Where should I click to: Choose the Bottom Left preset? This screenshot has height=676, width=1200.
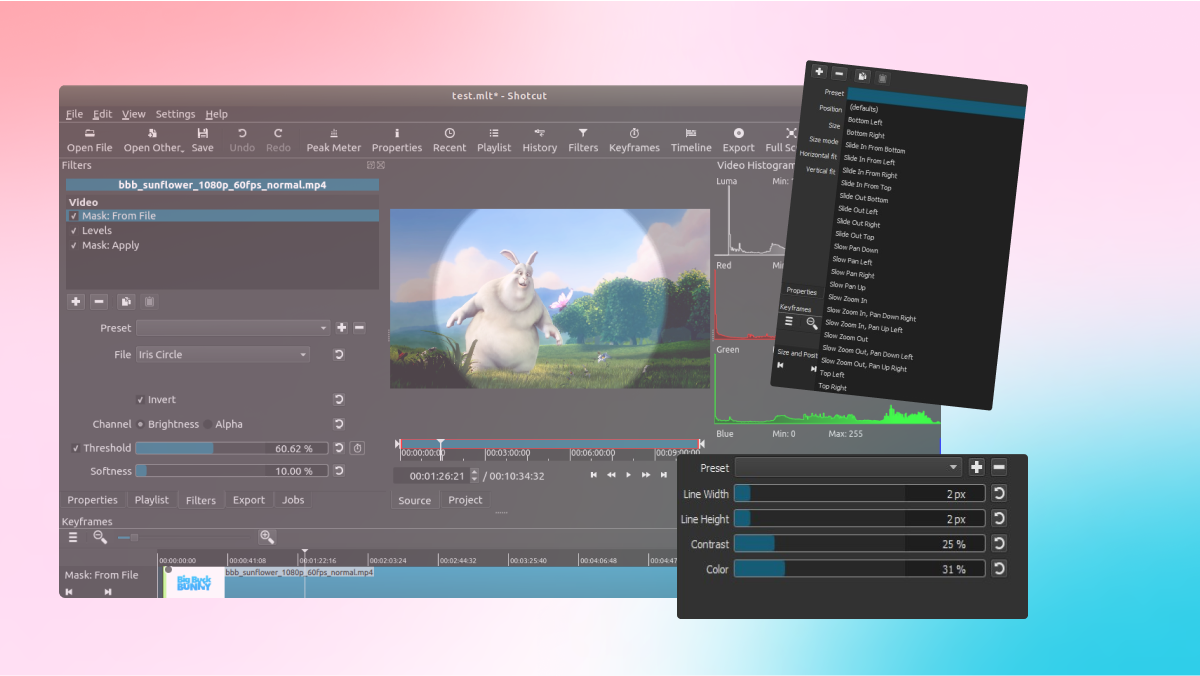(x=865, y=121)
